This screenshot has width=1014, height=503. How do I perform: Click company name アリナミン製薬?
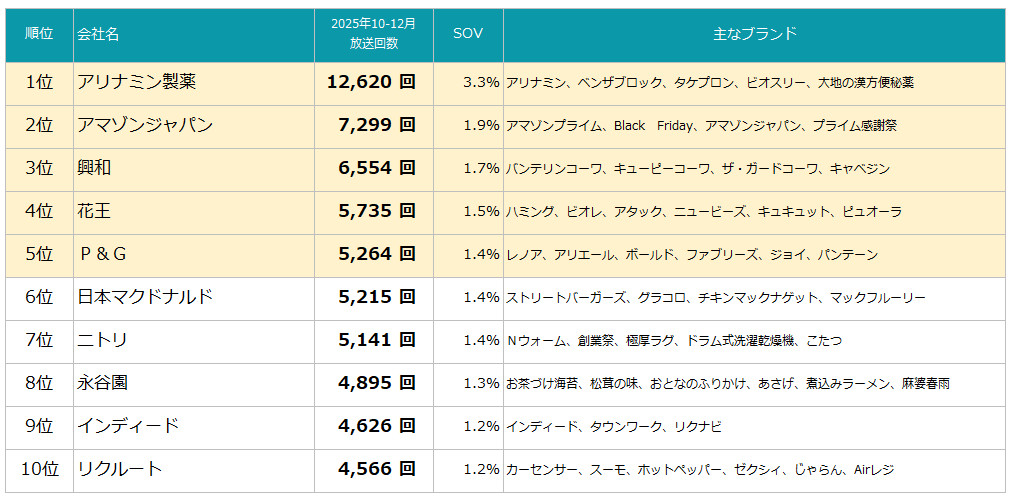point(144,82)
